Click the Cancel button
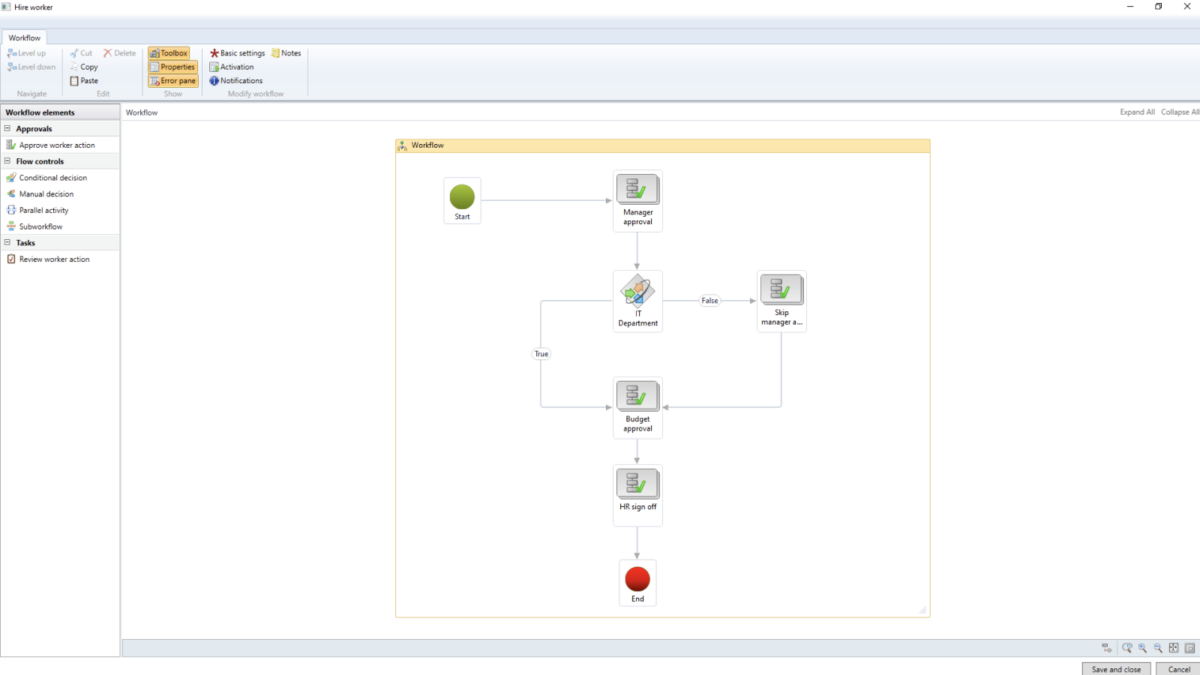Viewport: 1200px width, 675px height. 1179,669
